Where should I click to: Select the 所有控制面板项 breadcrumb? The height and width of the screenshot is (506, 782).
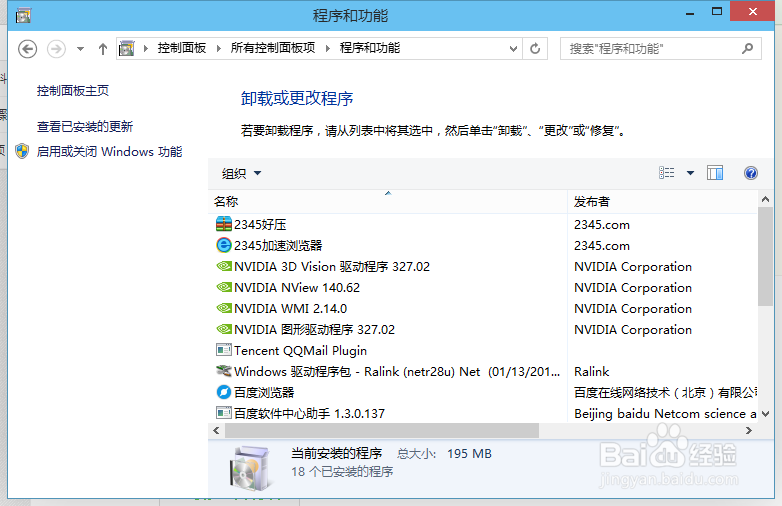[273, 48]
